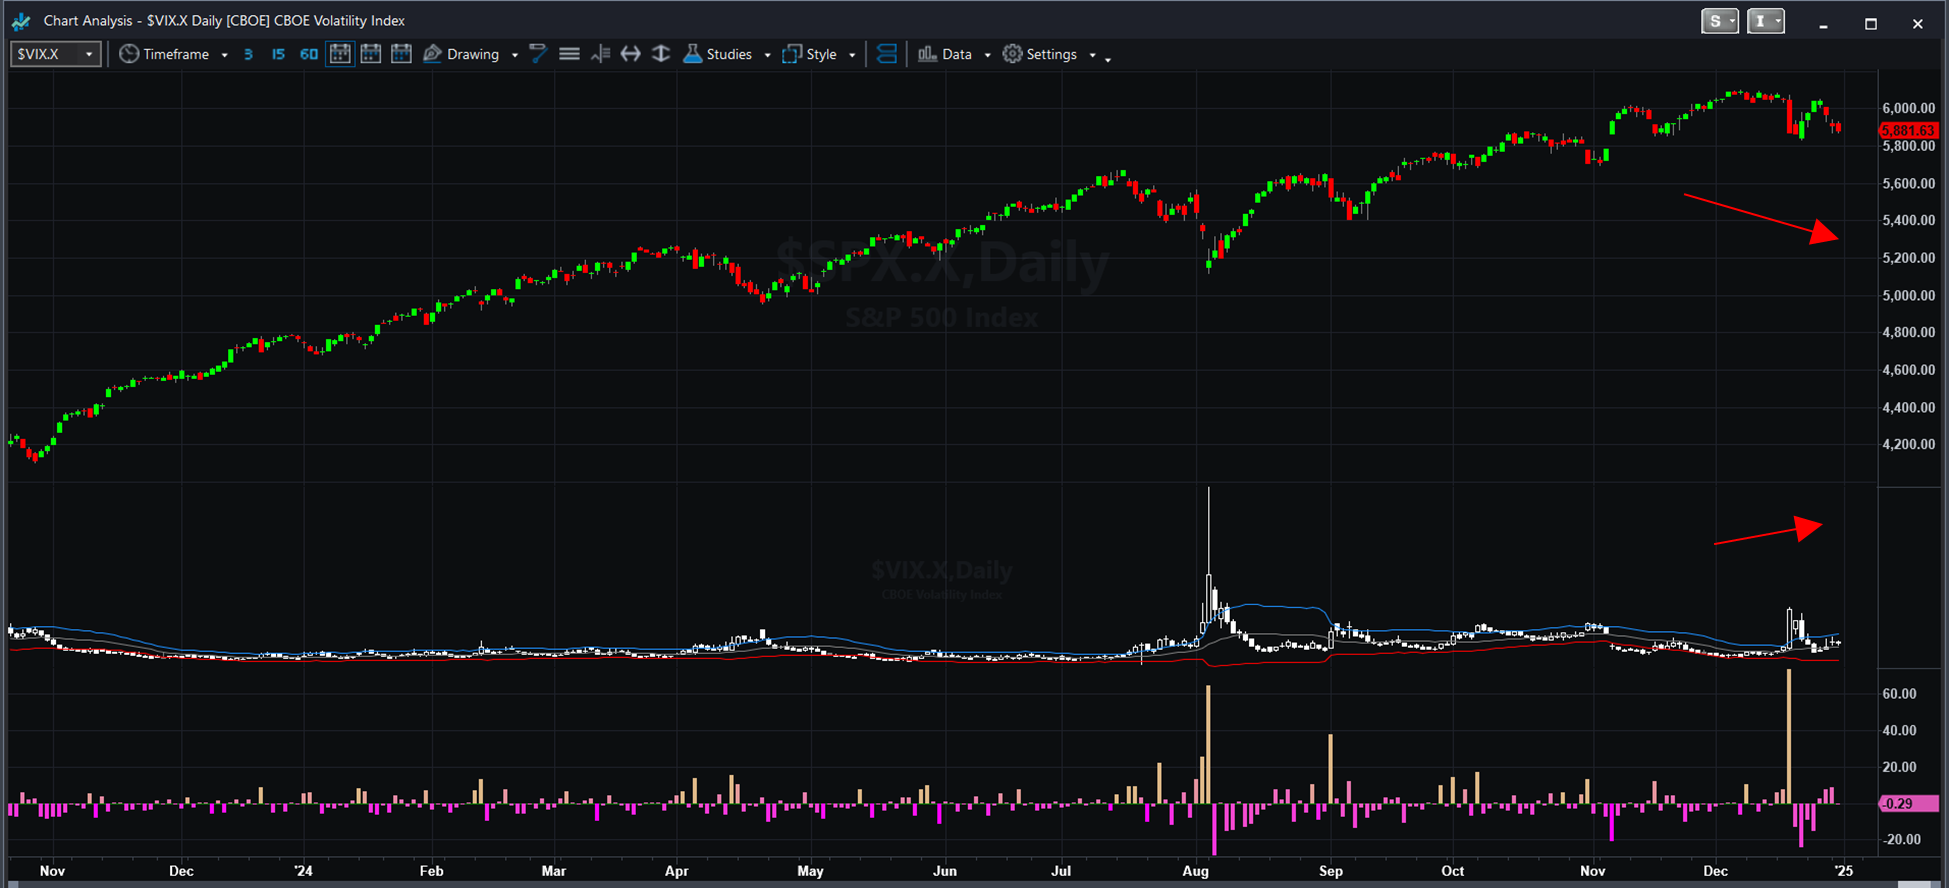Switch chart to 3-minute interval
Image resolution: width=1949 pixels, height=888 pixels.
[248, 54]
